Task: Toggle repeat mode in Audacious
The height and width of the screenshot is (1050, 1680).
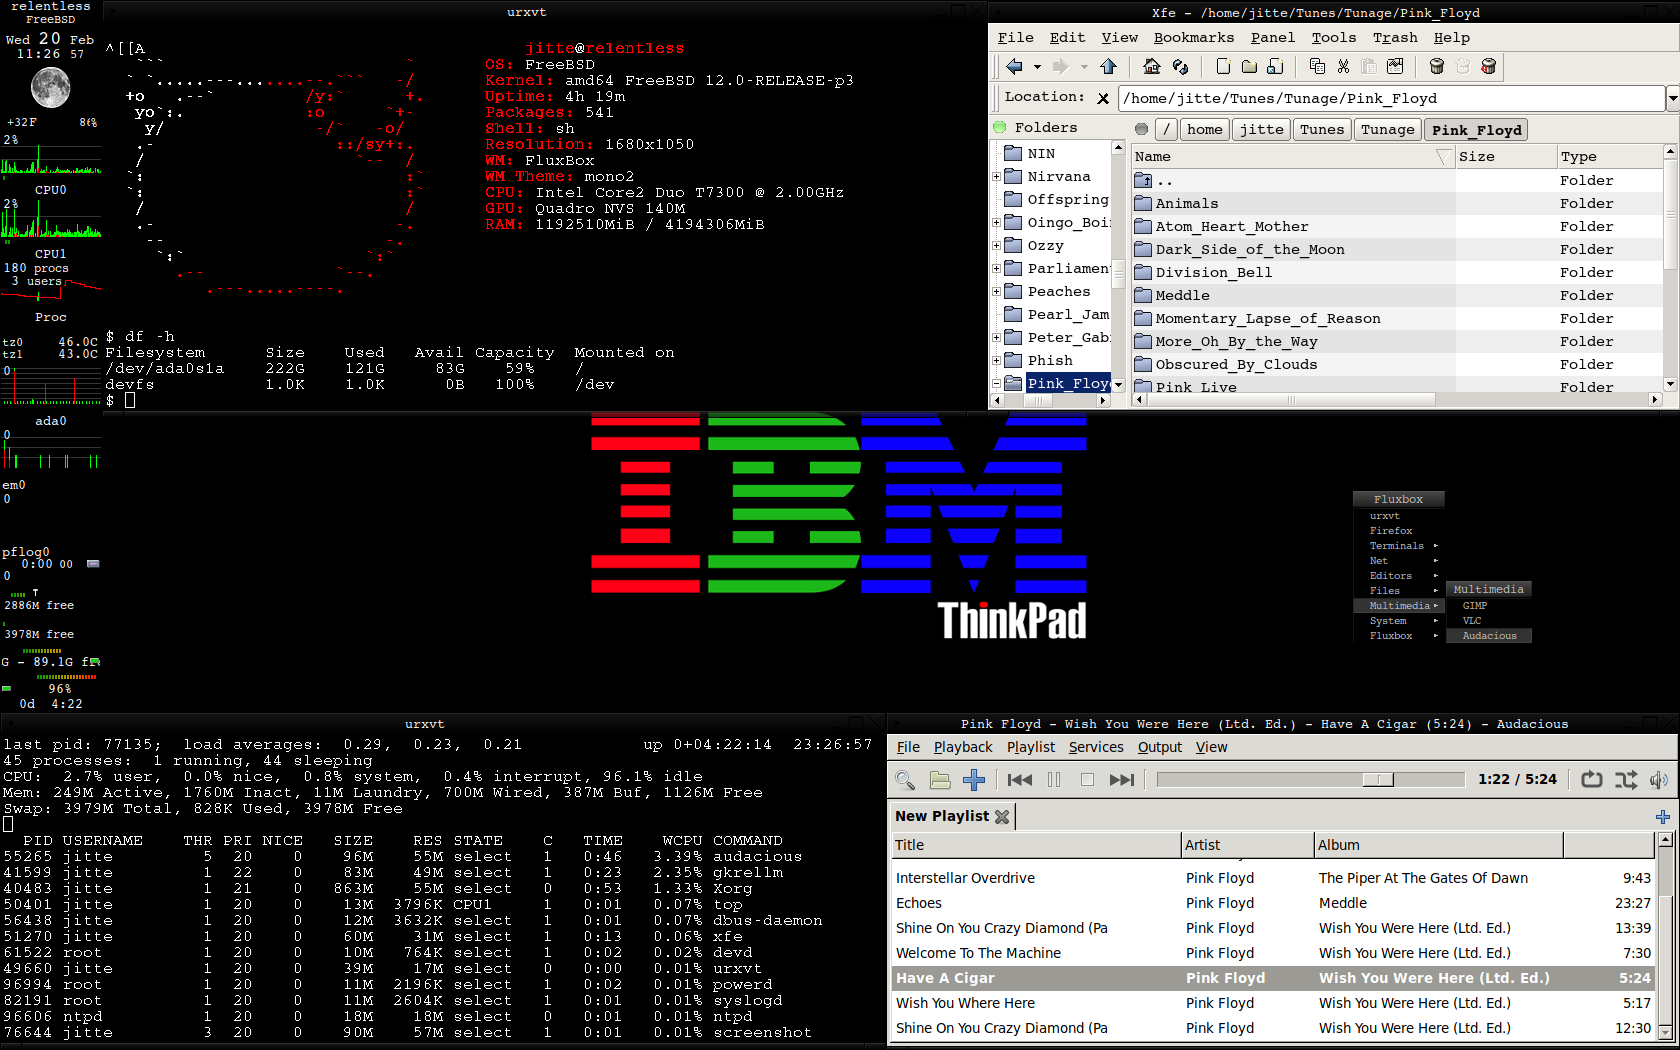Action: (1591, 780)
